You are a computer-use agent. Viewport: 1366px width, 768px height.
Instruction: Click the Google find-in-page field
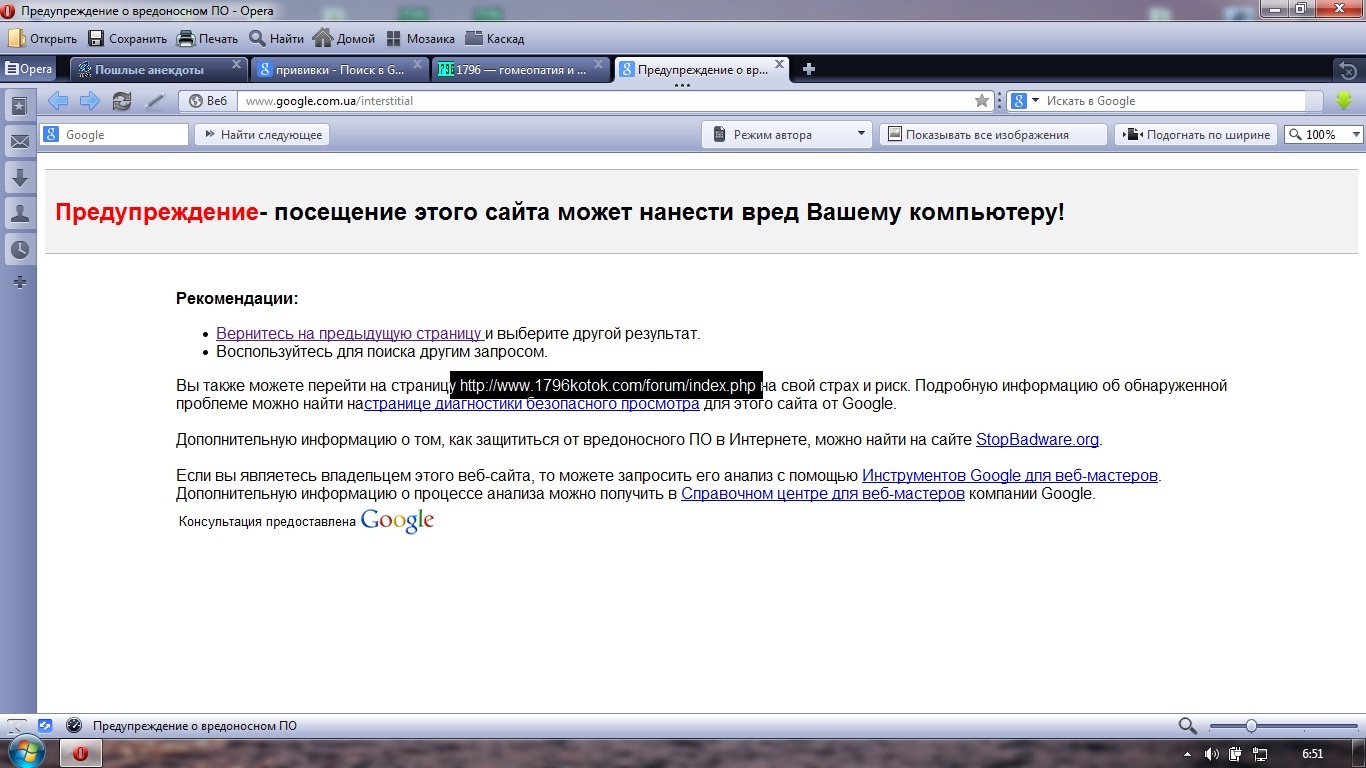point(114,135)
